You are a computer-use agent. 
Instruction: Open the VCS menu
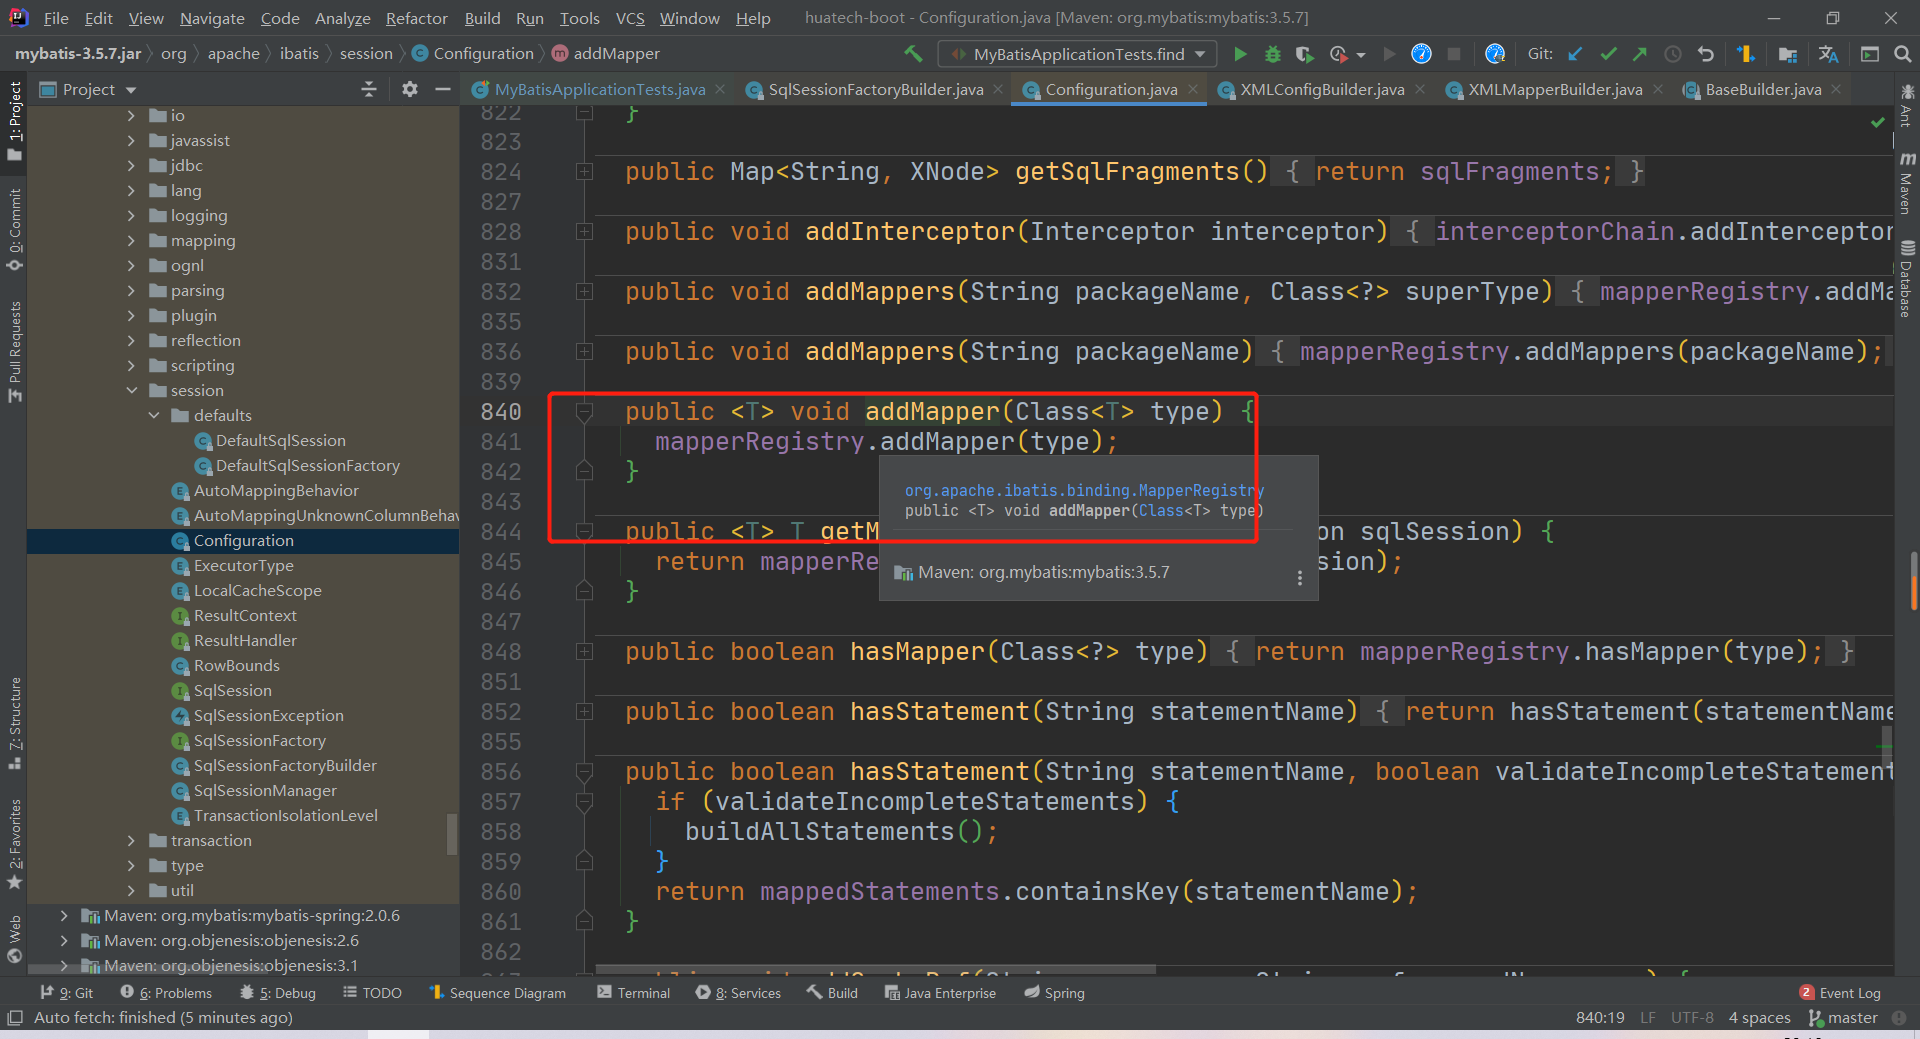[x=630, y=18]
